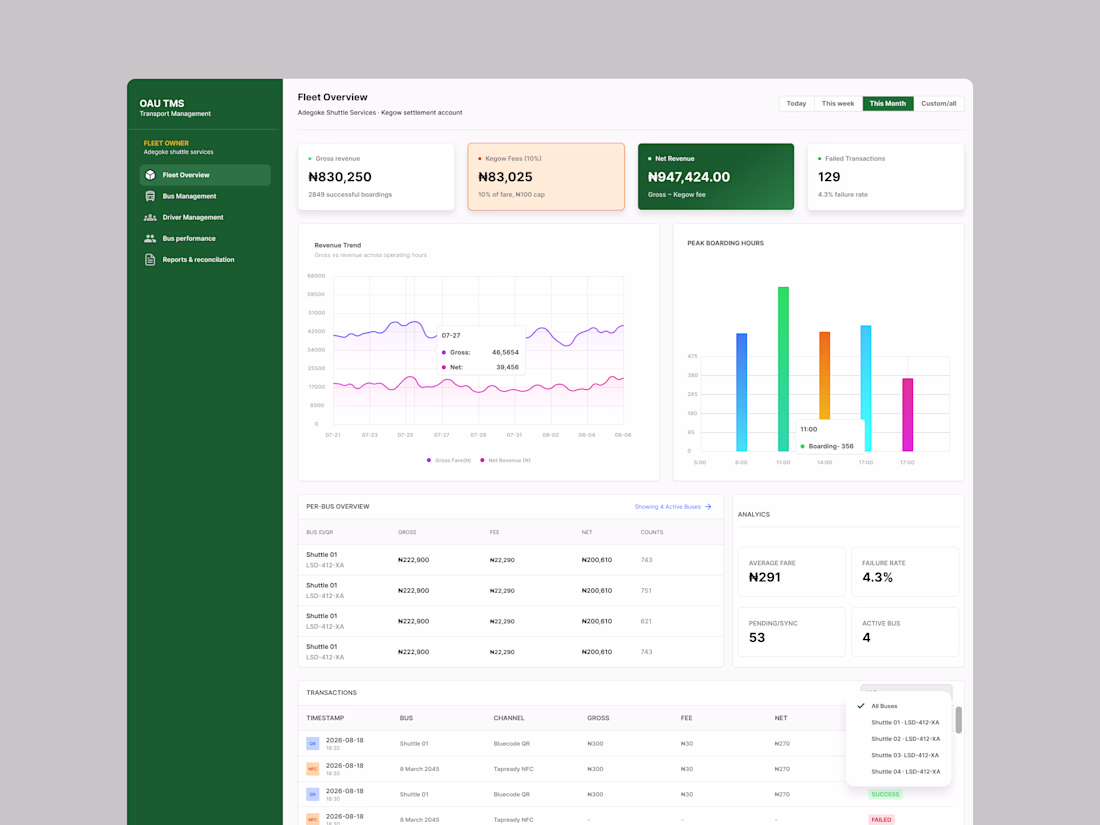Click the Reports & reconciliation document icon
The height and width of the screenshot is (825, 1100).
(150, 260)
